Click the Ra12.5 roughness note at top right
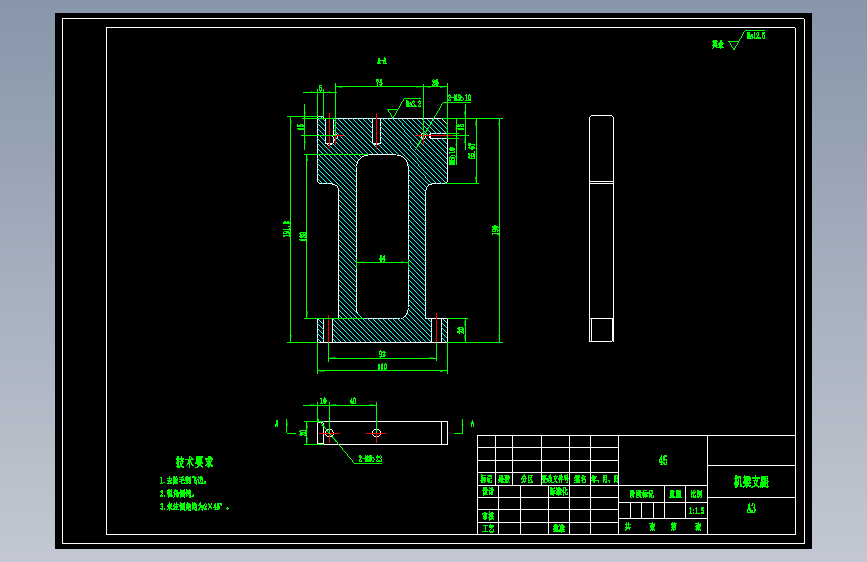Viewport: 867px width, 562px height. (x=756, y=35)
